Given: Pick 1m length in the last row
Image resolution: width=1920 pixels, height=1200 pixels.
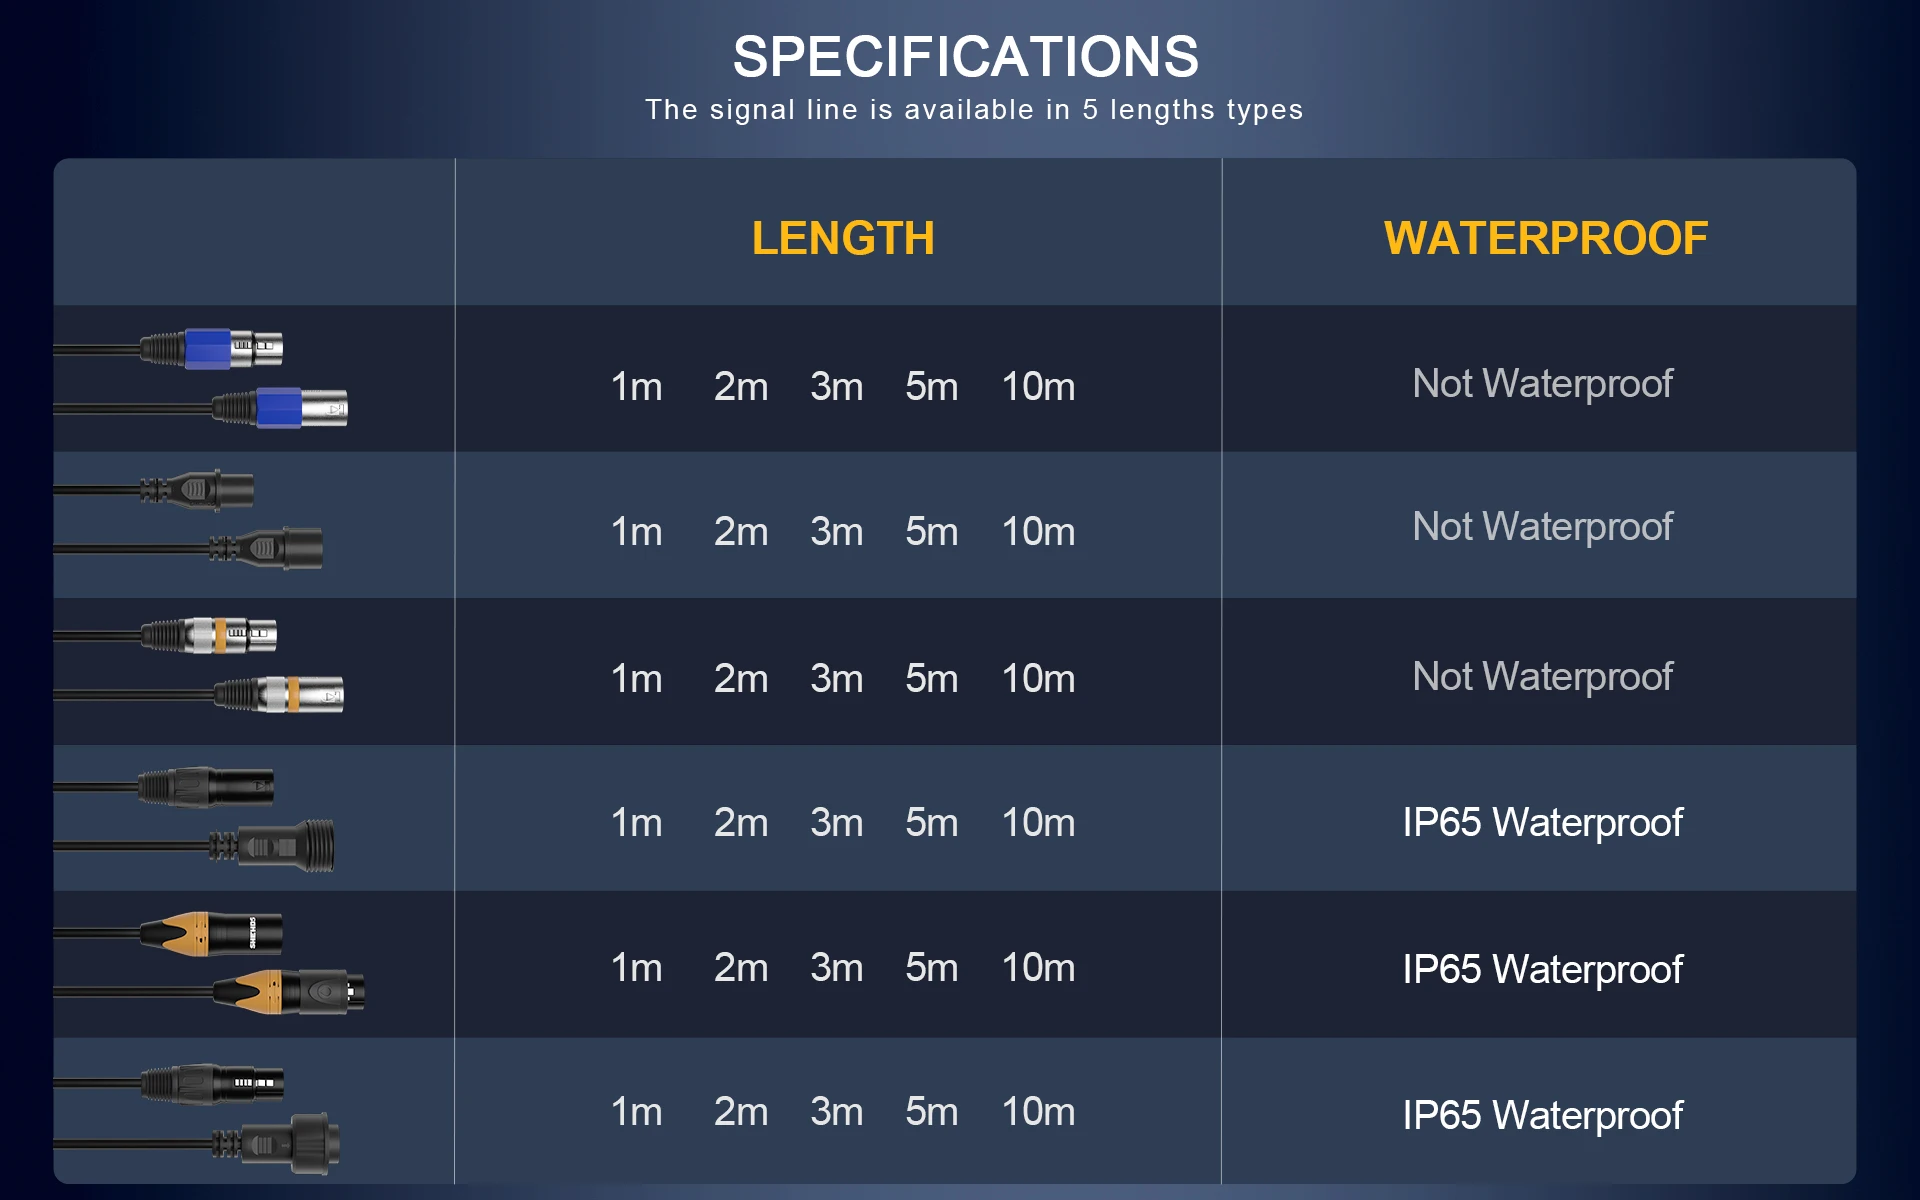Looking at the screenshot, I should [637, 1112].
